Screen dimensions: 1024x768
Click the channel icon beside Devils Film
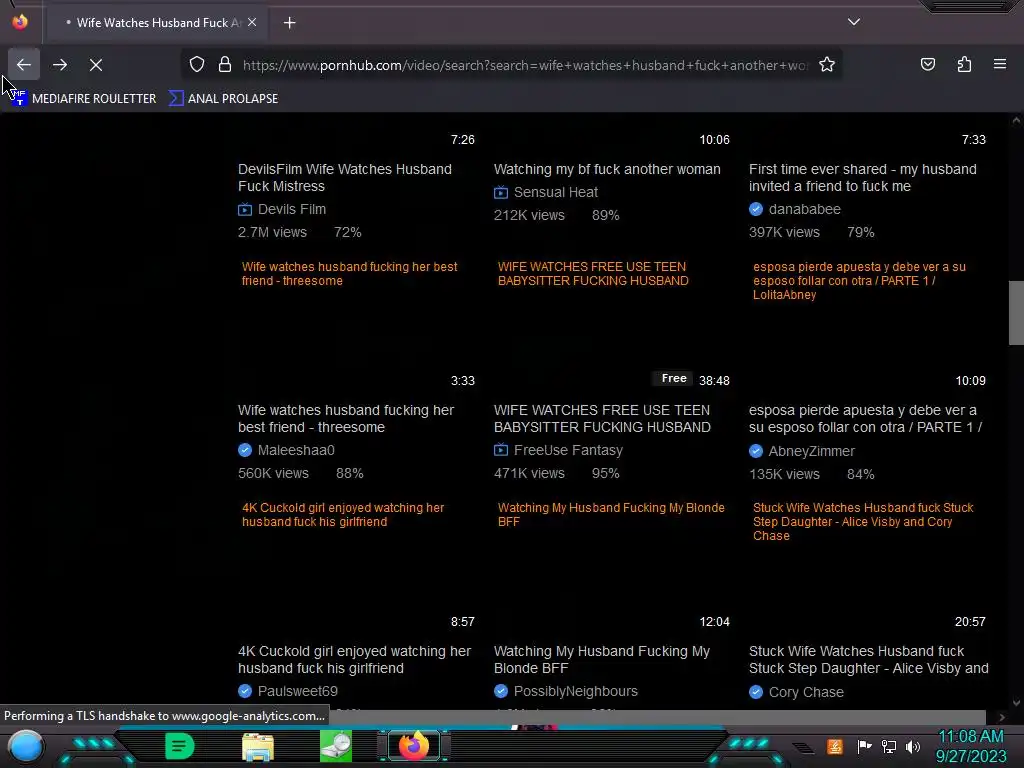(245, 210)
